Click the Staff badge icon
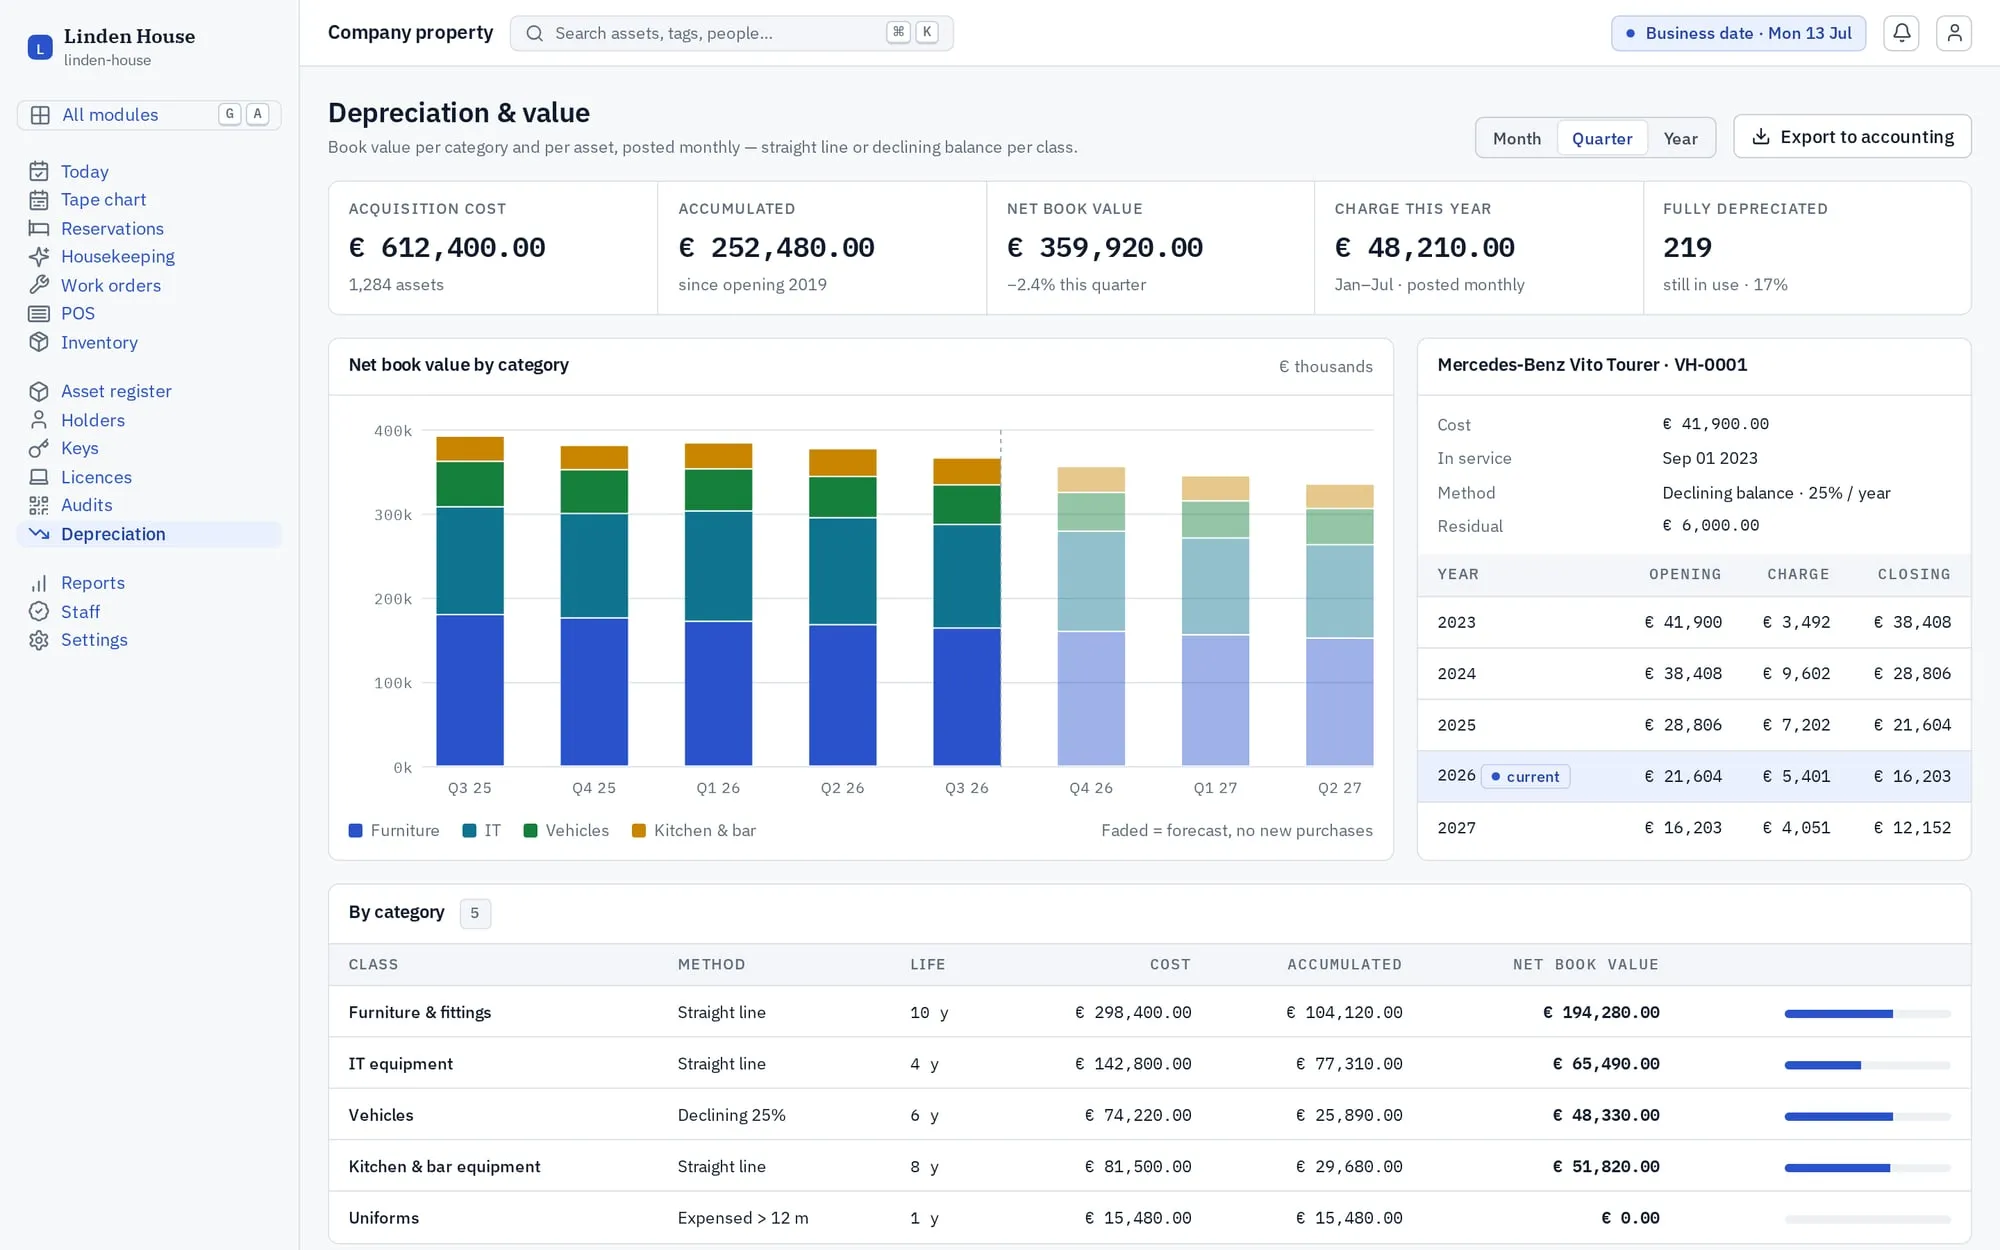 (x=39, y=612)
